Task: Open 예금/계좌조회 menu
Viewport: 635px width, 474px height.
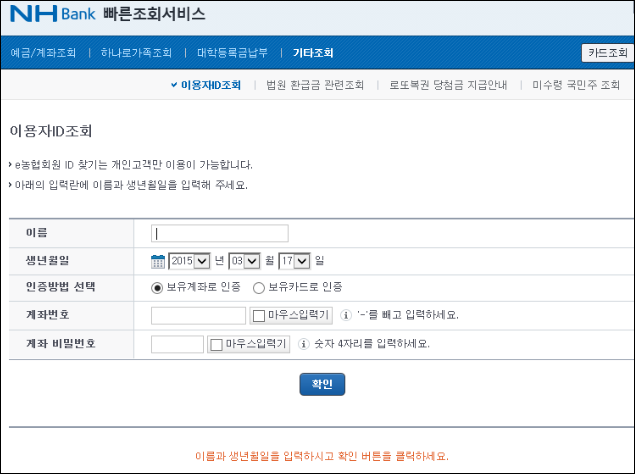Action: [43, 53]
